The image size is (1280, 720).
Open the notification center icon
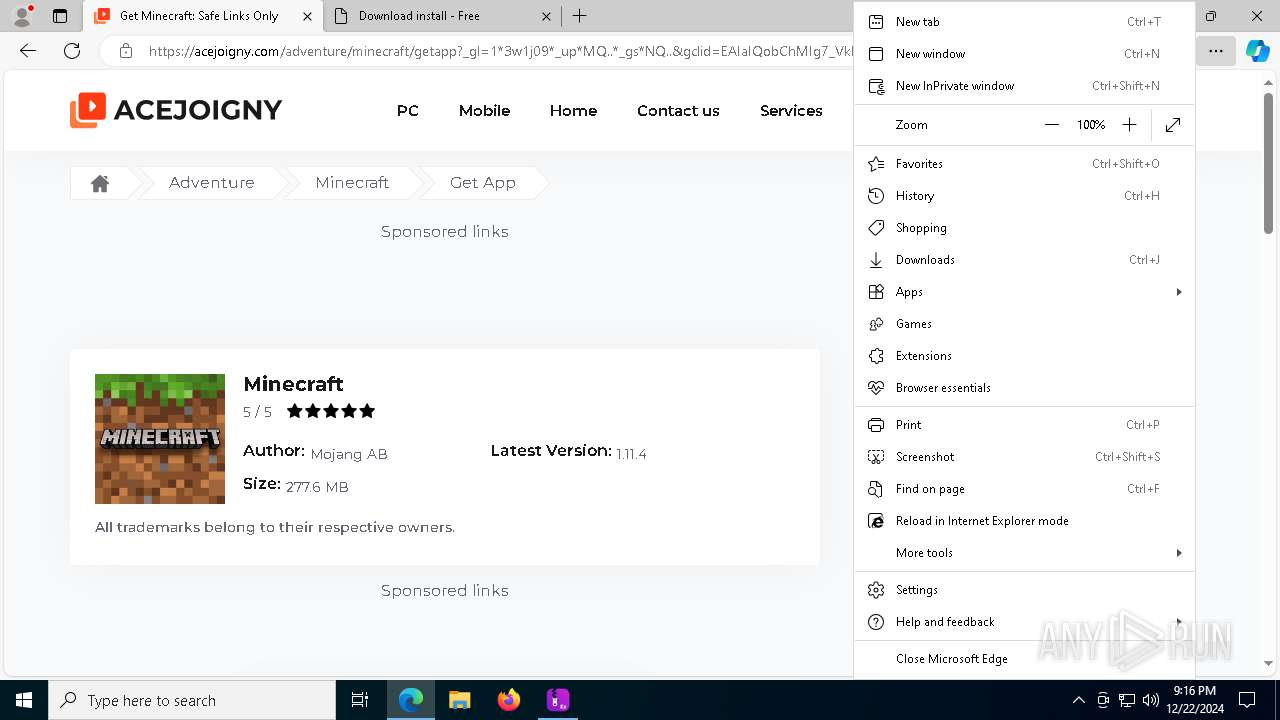coord(1247,700)
